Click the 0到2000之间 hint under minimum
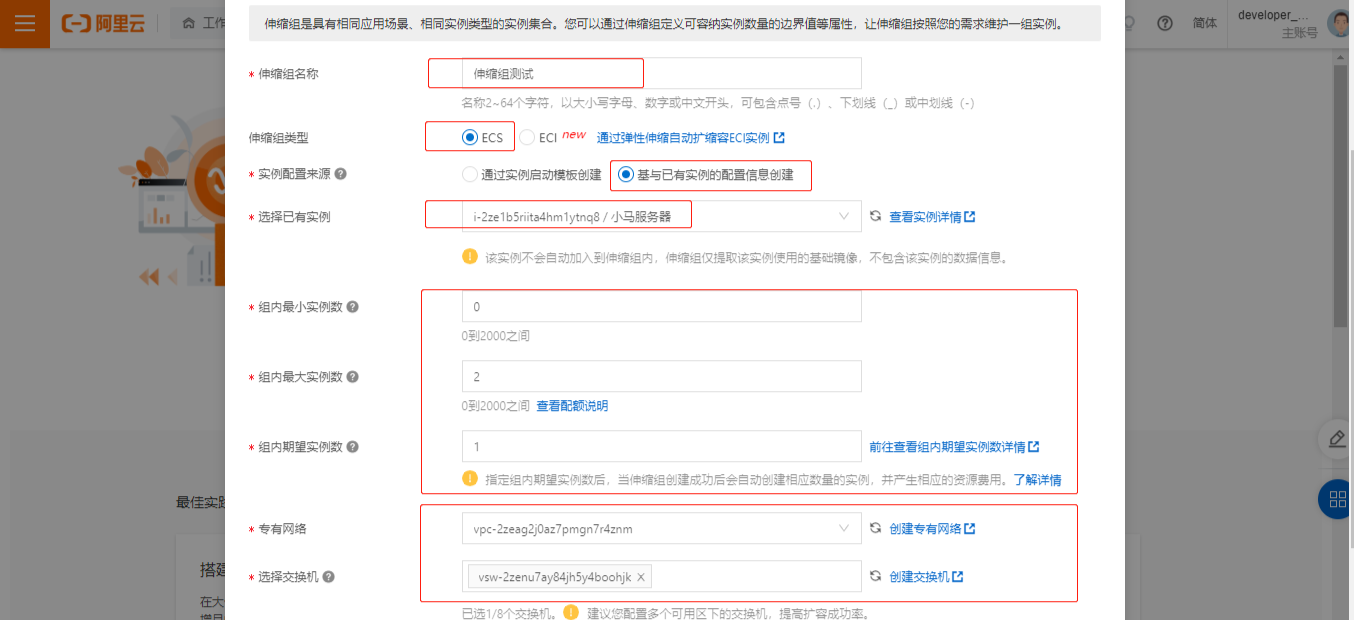 [496, 336]
